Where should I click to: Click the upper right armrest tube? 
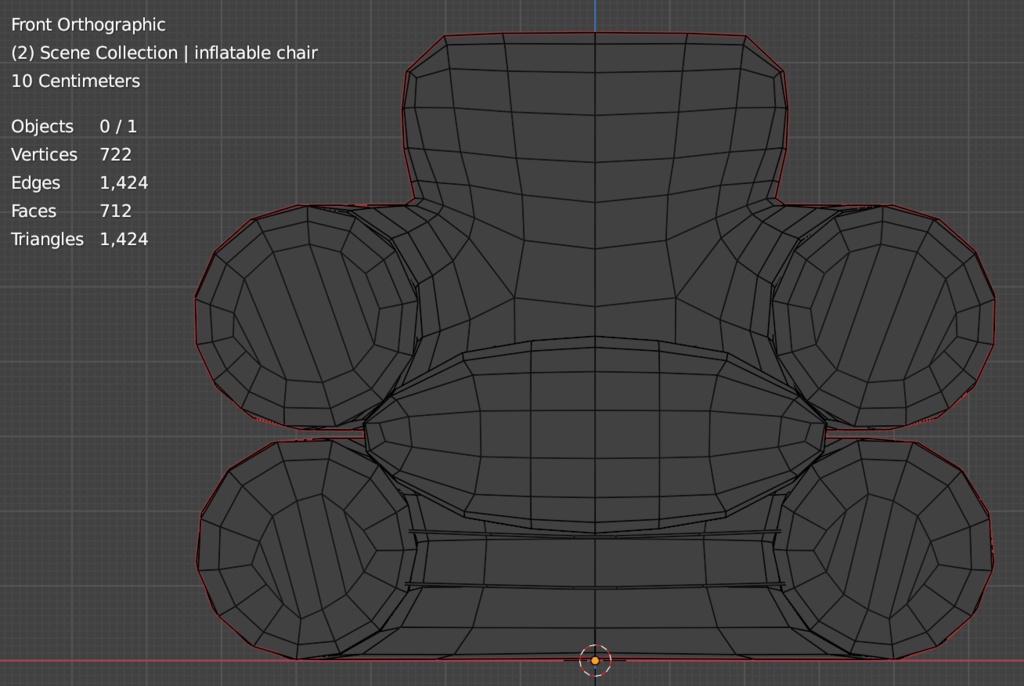click(885, 315)
